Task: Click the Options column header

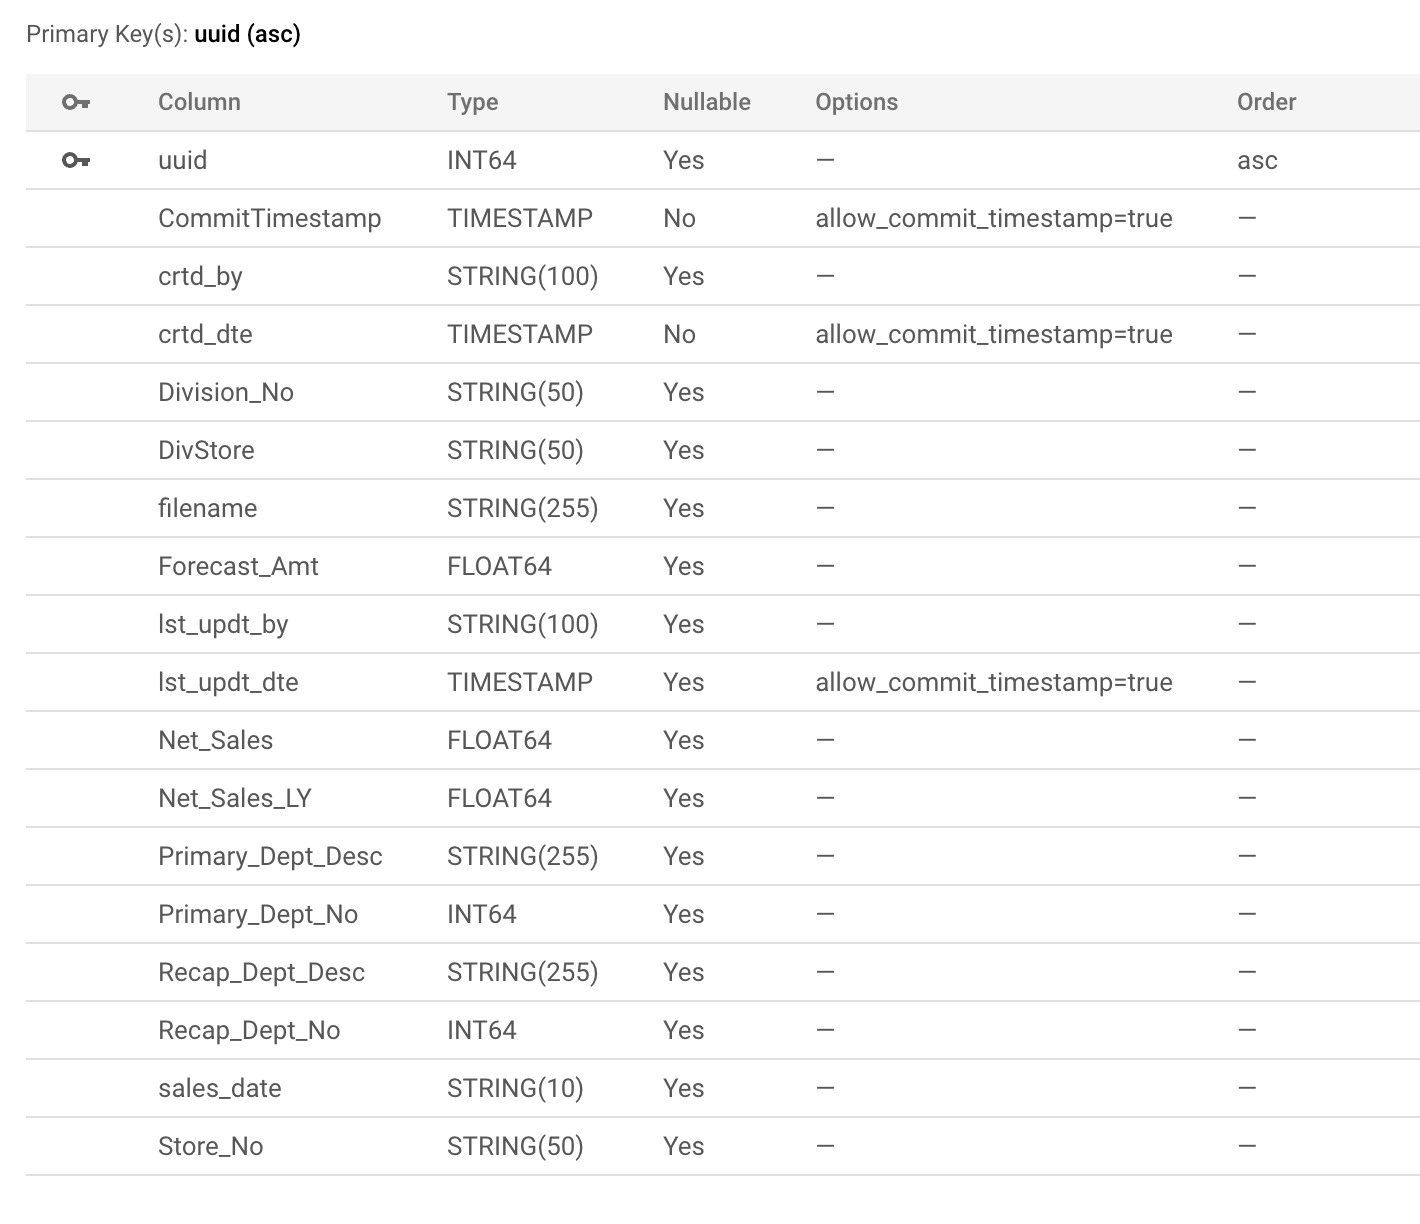Action: pos(856,101)
